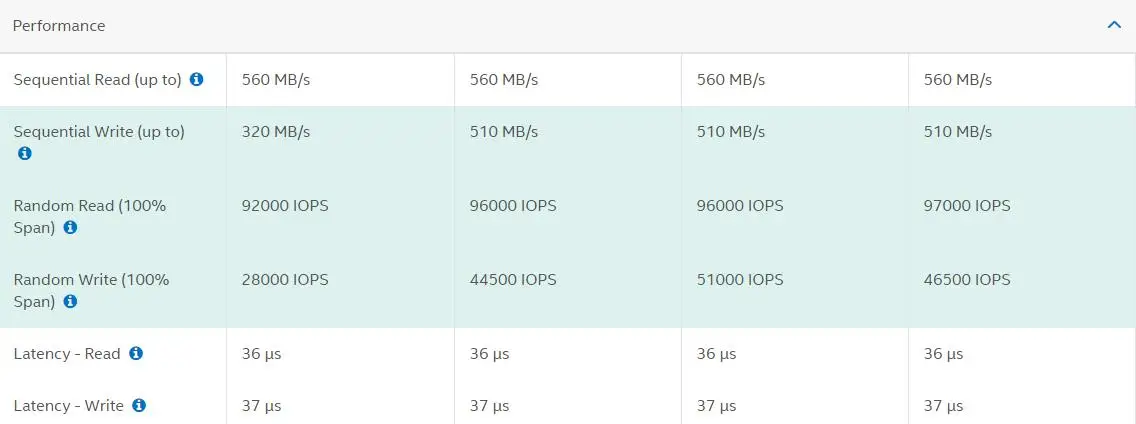Click the Performance section header title
The image size is (1136, 424).
(59, 26)
